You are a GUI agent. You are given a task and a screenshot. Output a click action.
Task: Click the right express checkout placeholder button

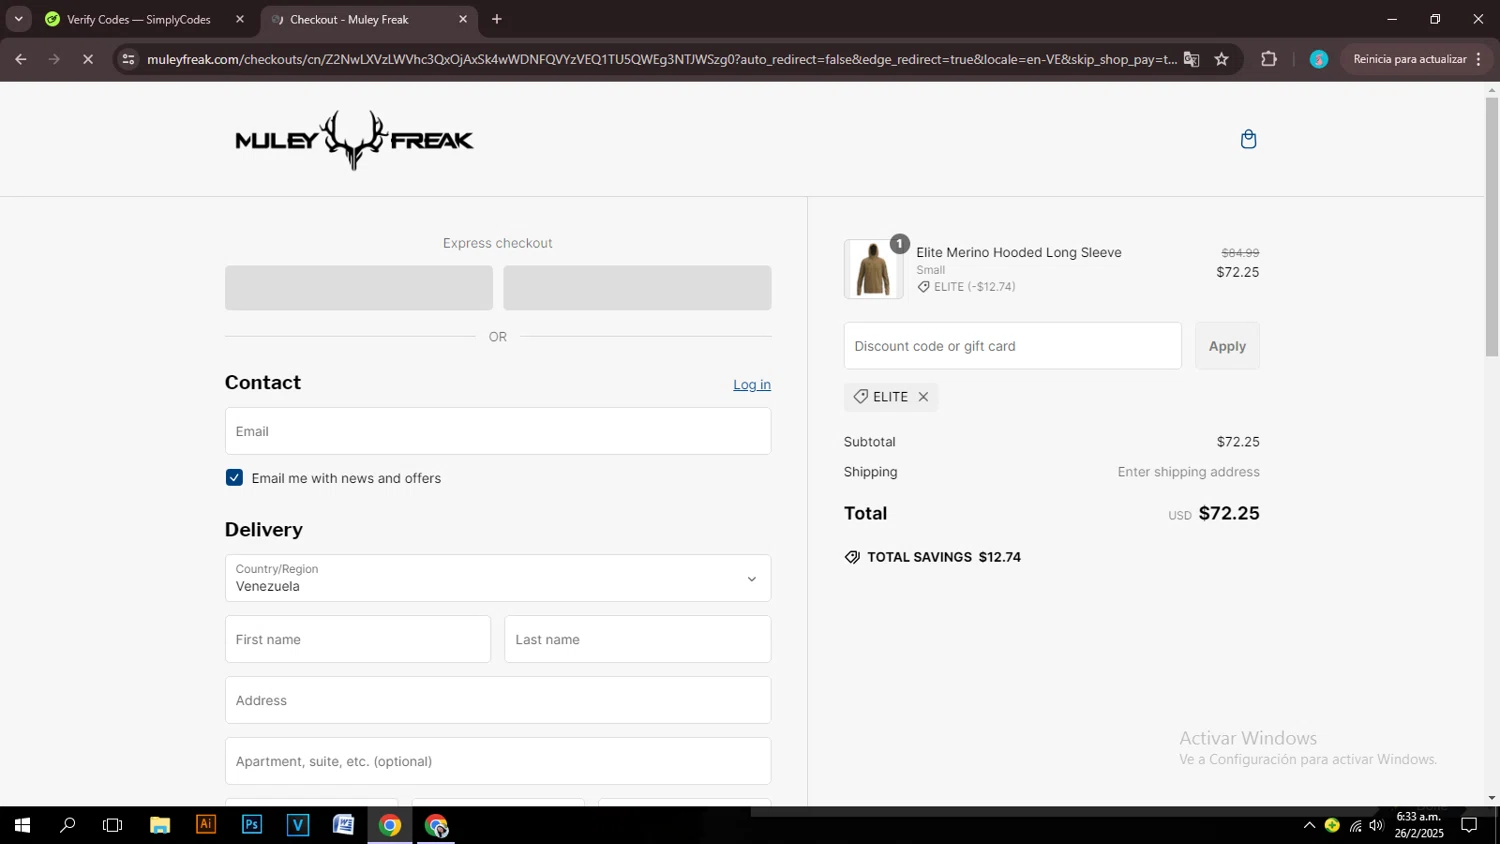637,288
